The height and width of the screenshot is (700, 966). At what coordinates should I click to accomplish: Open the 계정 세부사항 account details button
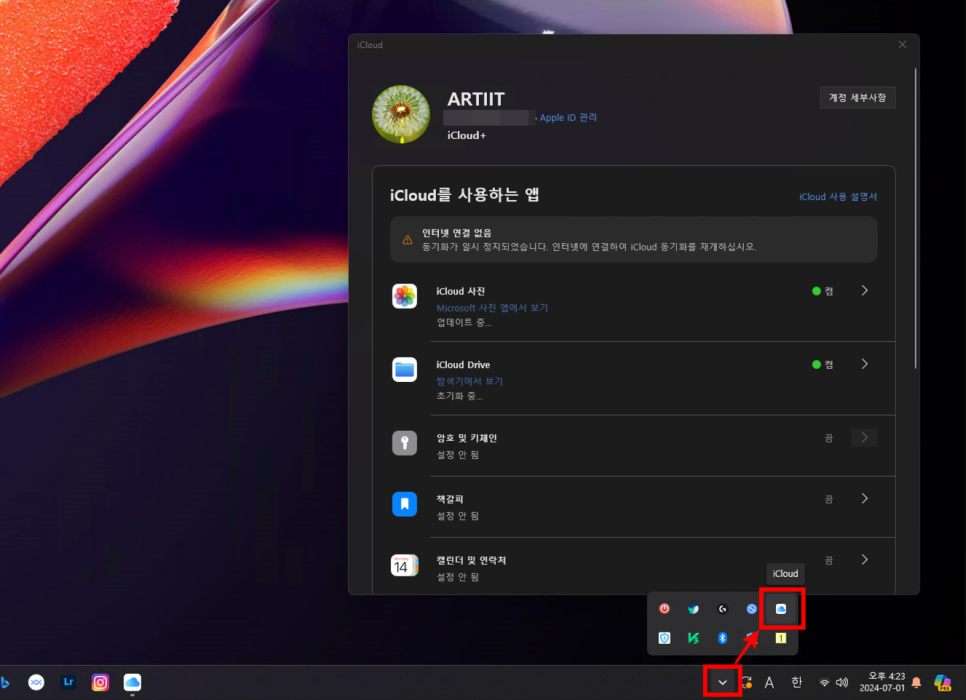click(x=858, y=97)
